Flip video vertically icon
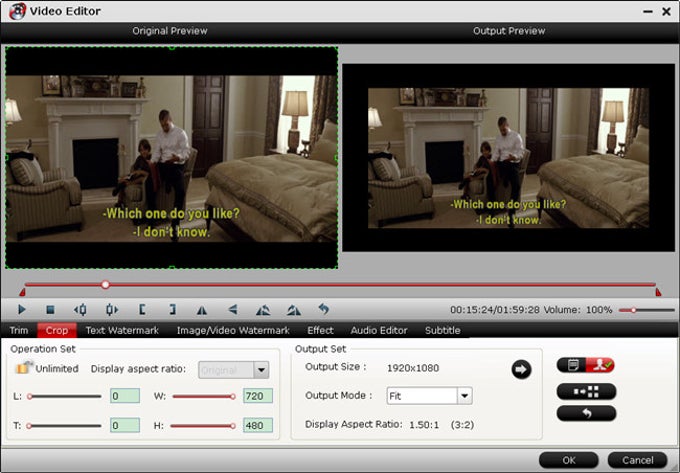Screen dimensions: 680x473 click(233, 310)
